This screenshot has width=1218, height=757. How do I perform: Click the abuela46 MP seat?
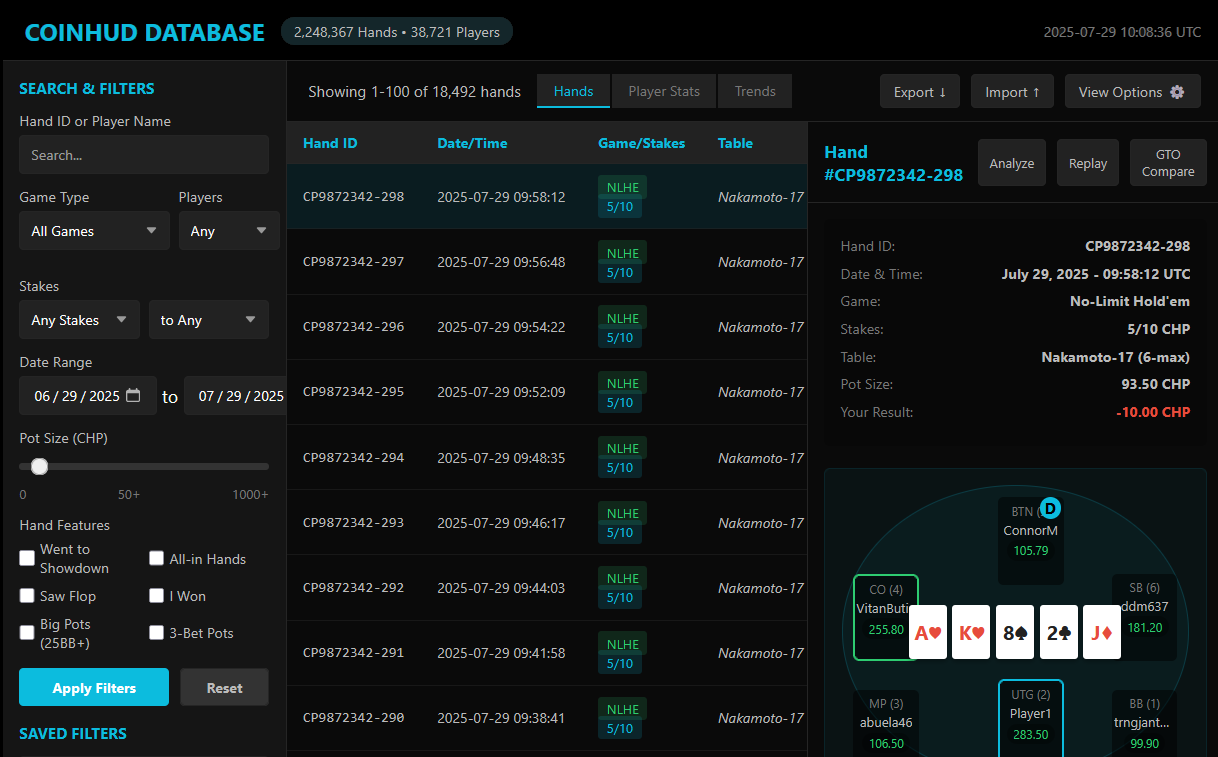[x=886, y=724]
